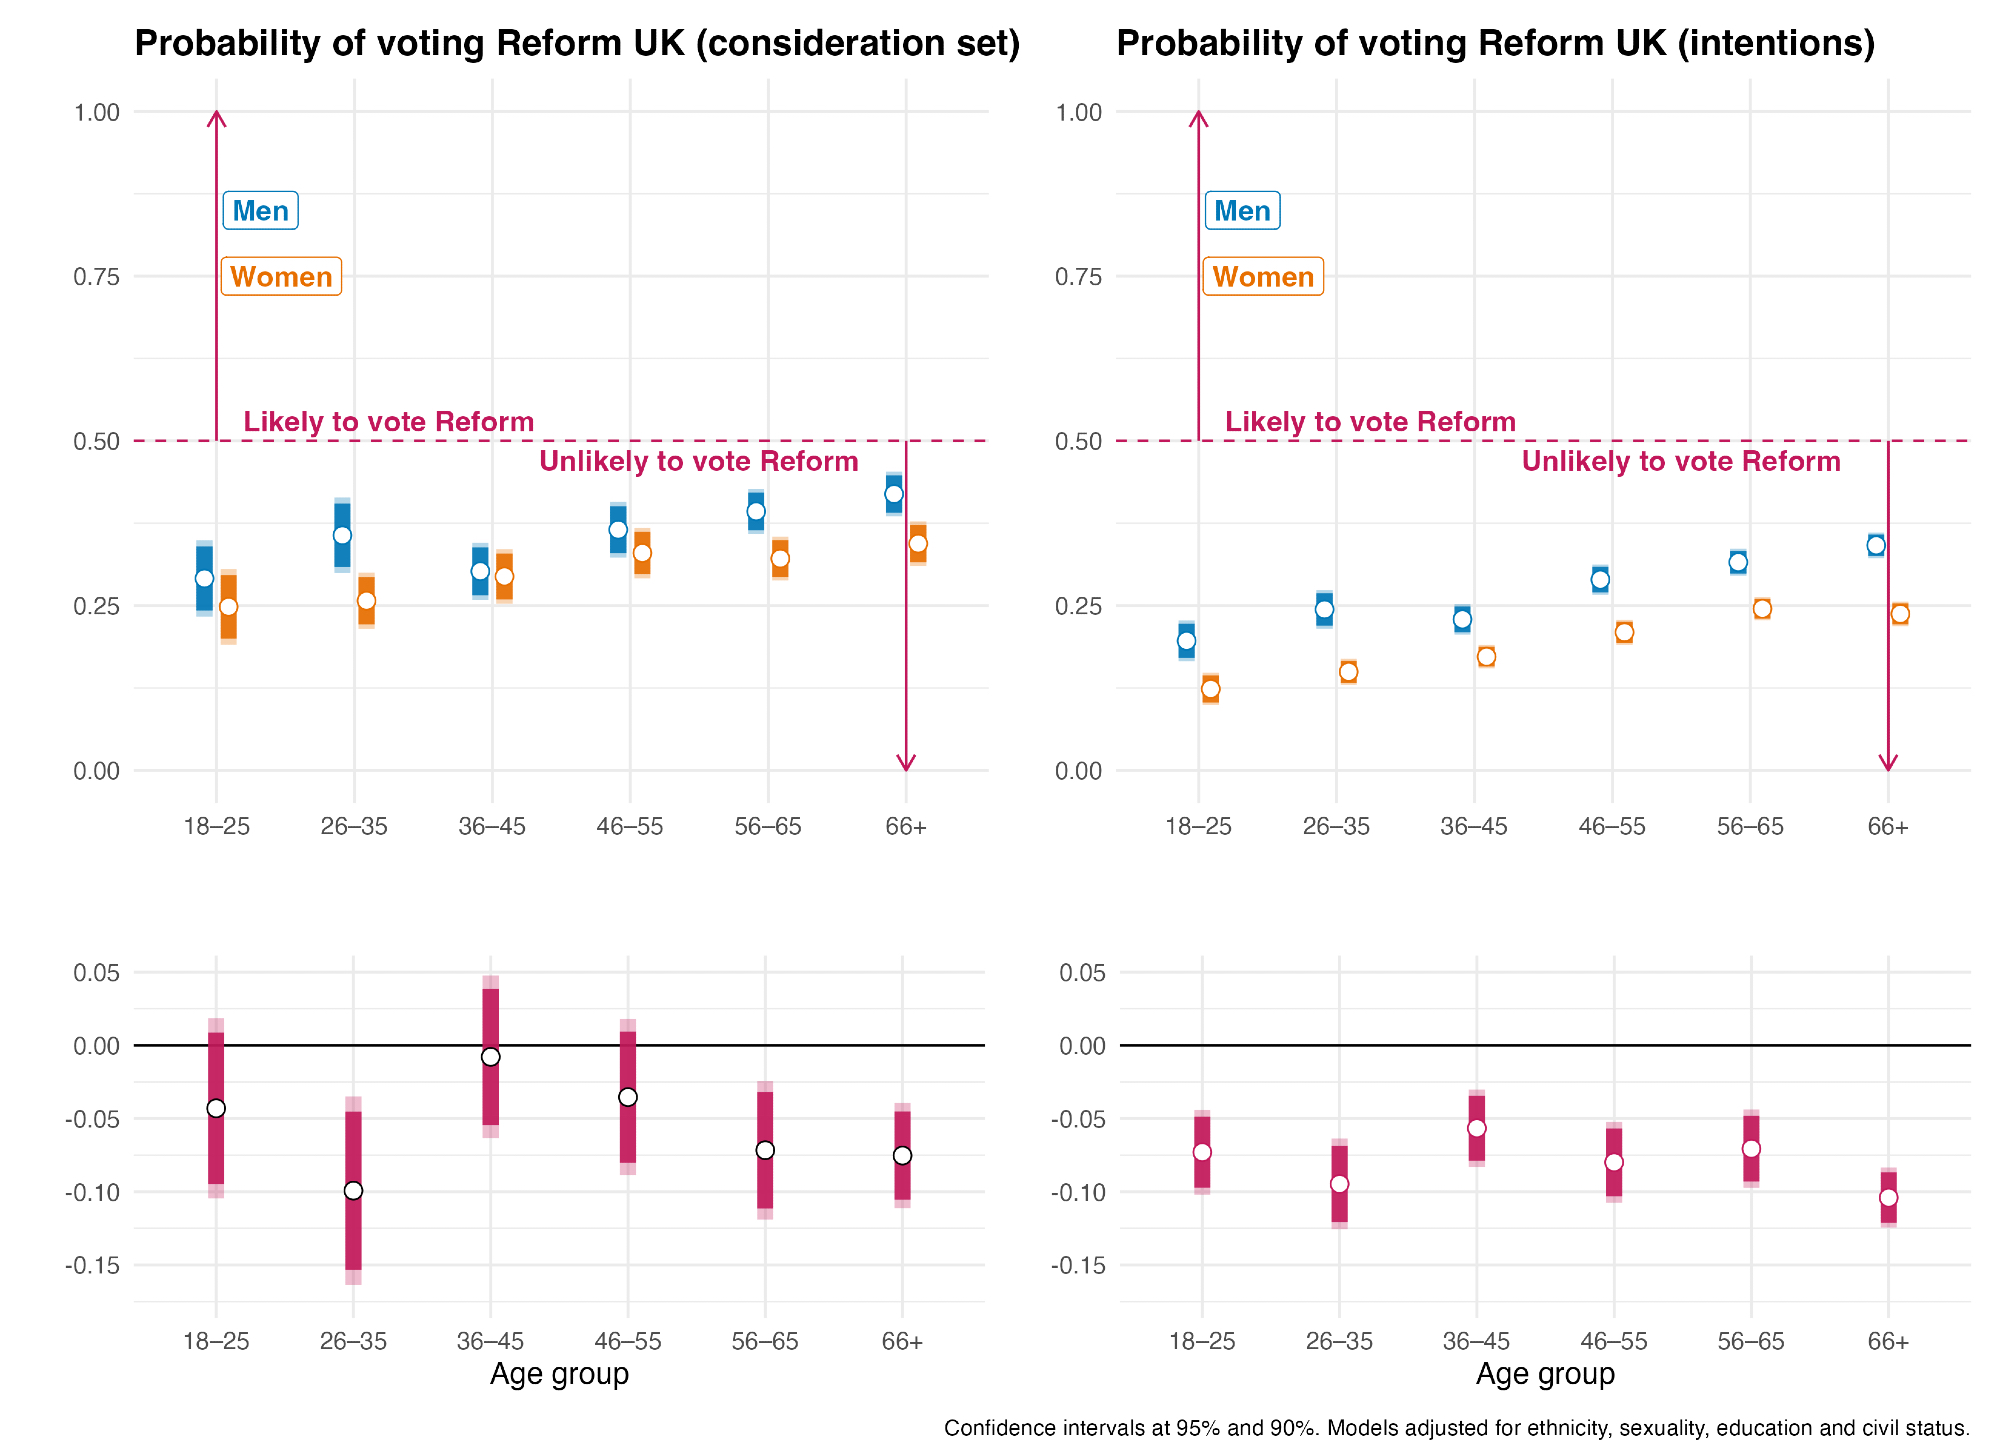Image resolution: width=2000 pixels, height=1454 pixels.
Task: Click the 36–45 difference marker in bottom-left chart
Action: (490, 1057)
